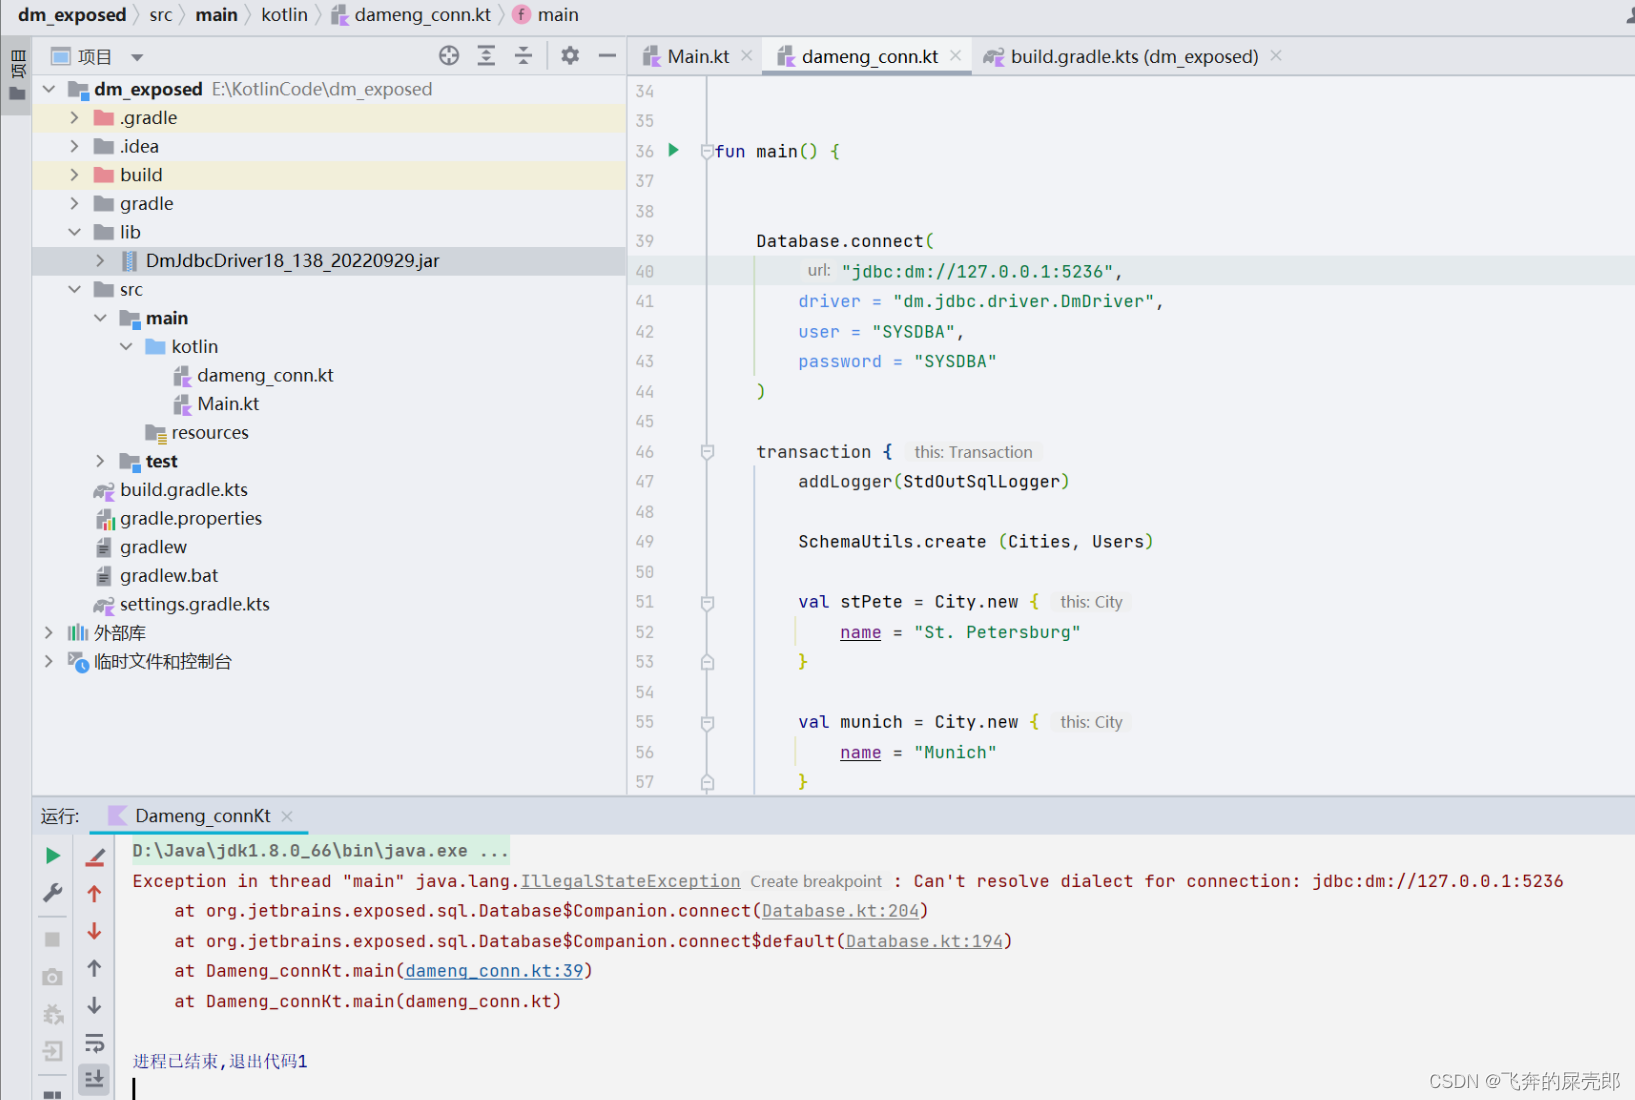Click the camera dump threads icon
This screenshot has width=1635, height=1100.
[x=53, y=977]
